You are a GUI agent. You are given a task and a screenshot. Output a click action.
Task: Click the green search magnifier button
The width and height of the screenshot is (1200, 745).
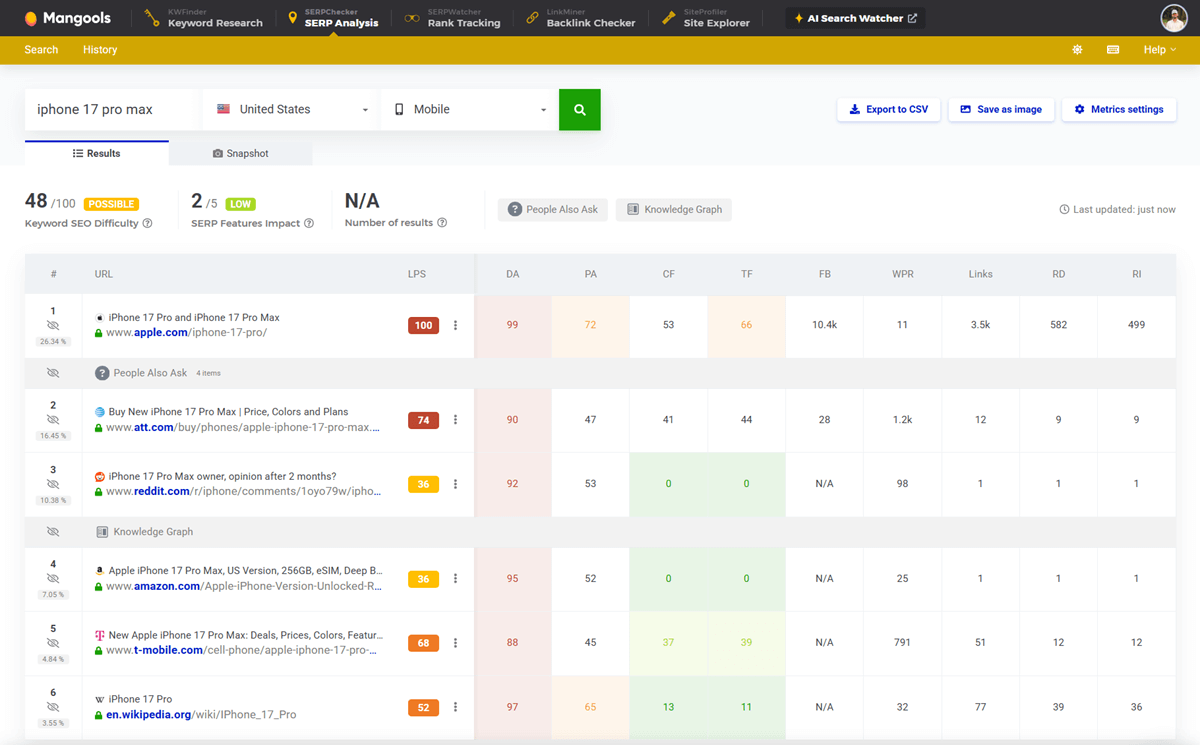point(580,109)
